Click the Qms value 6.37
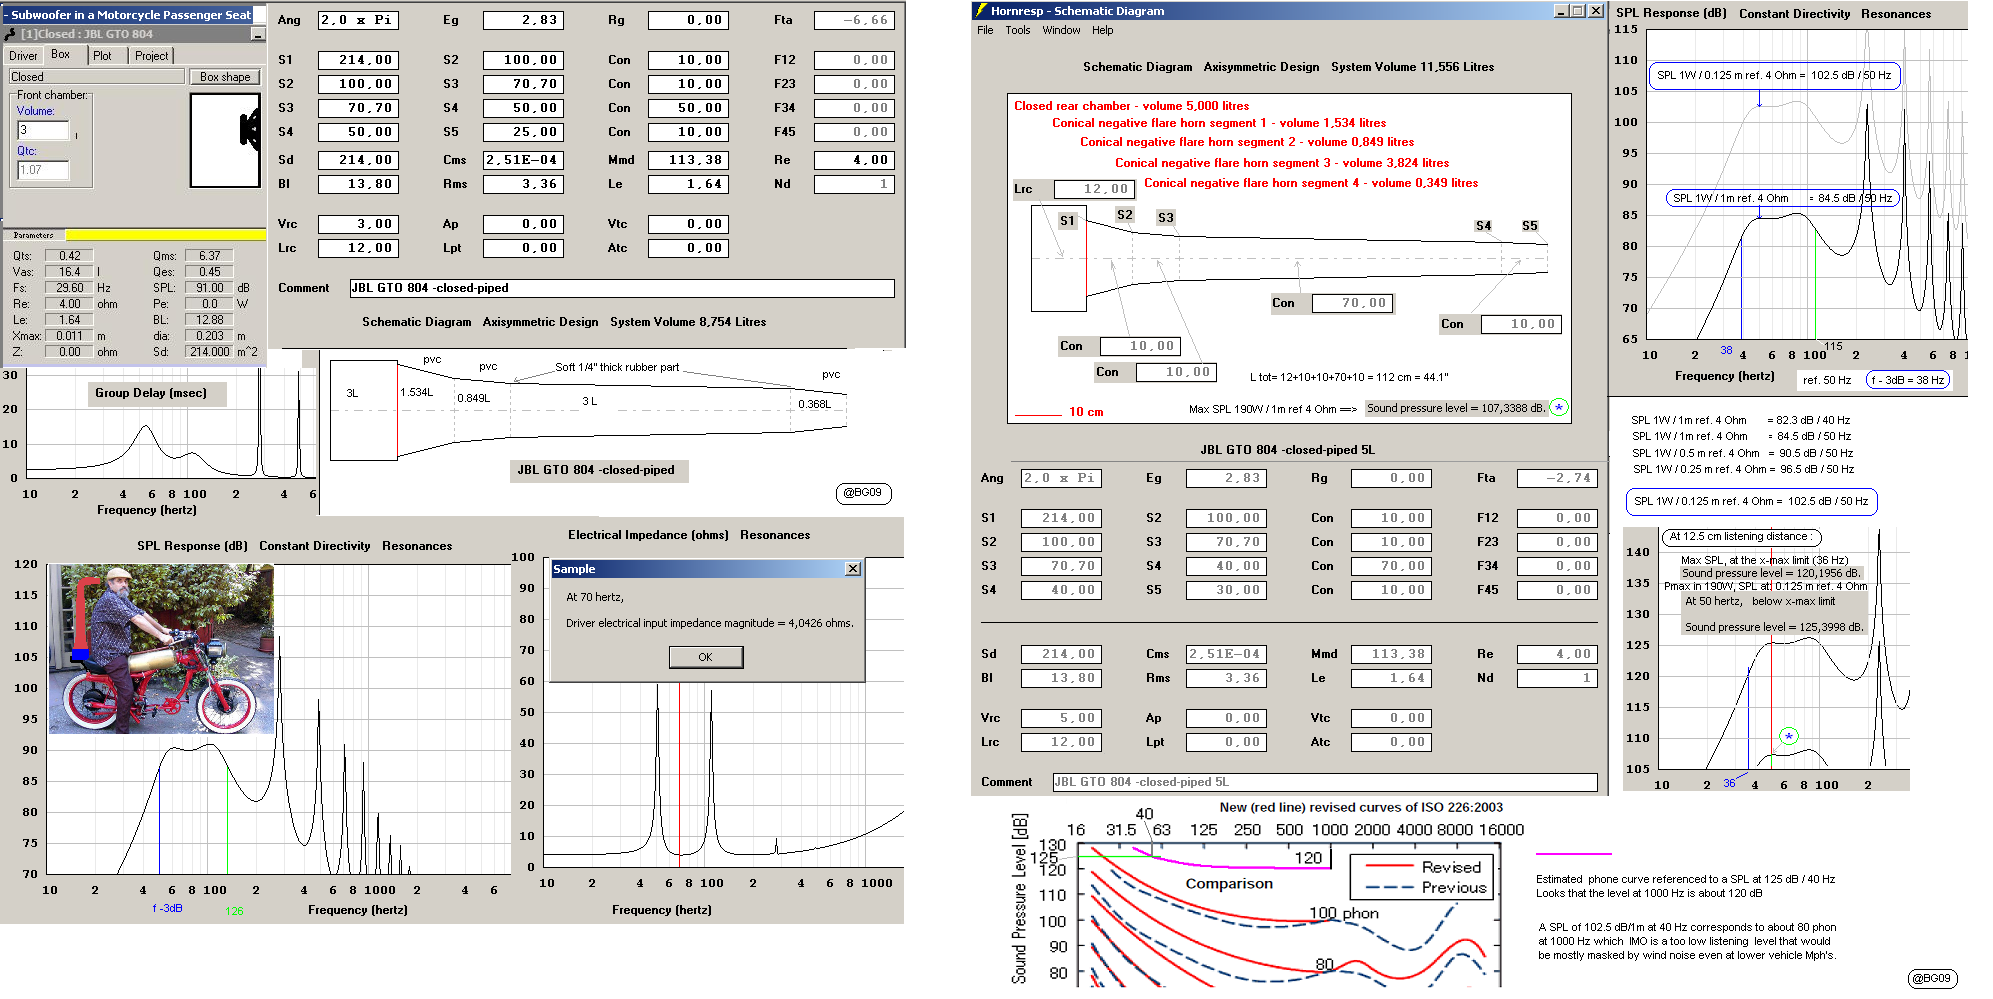Viewport: 1993px width, 999px height. [x=209, y=256]
